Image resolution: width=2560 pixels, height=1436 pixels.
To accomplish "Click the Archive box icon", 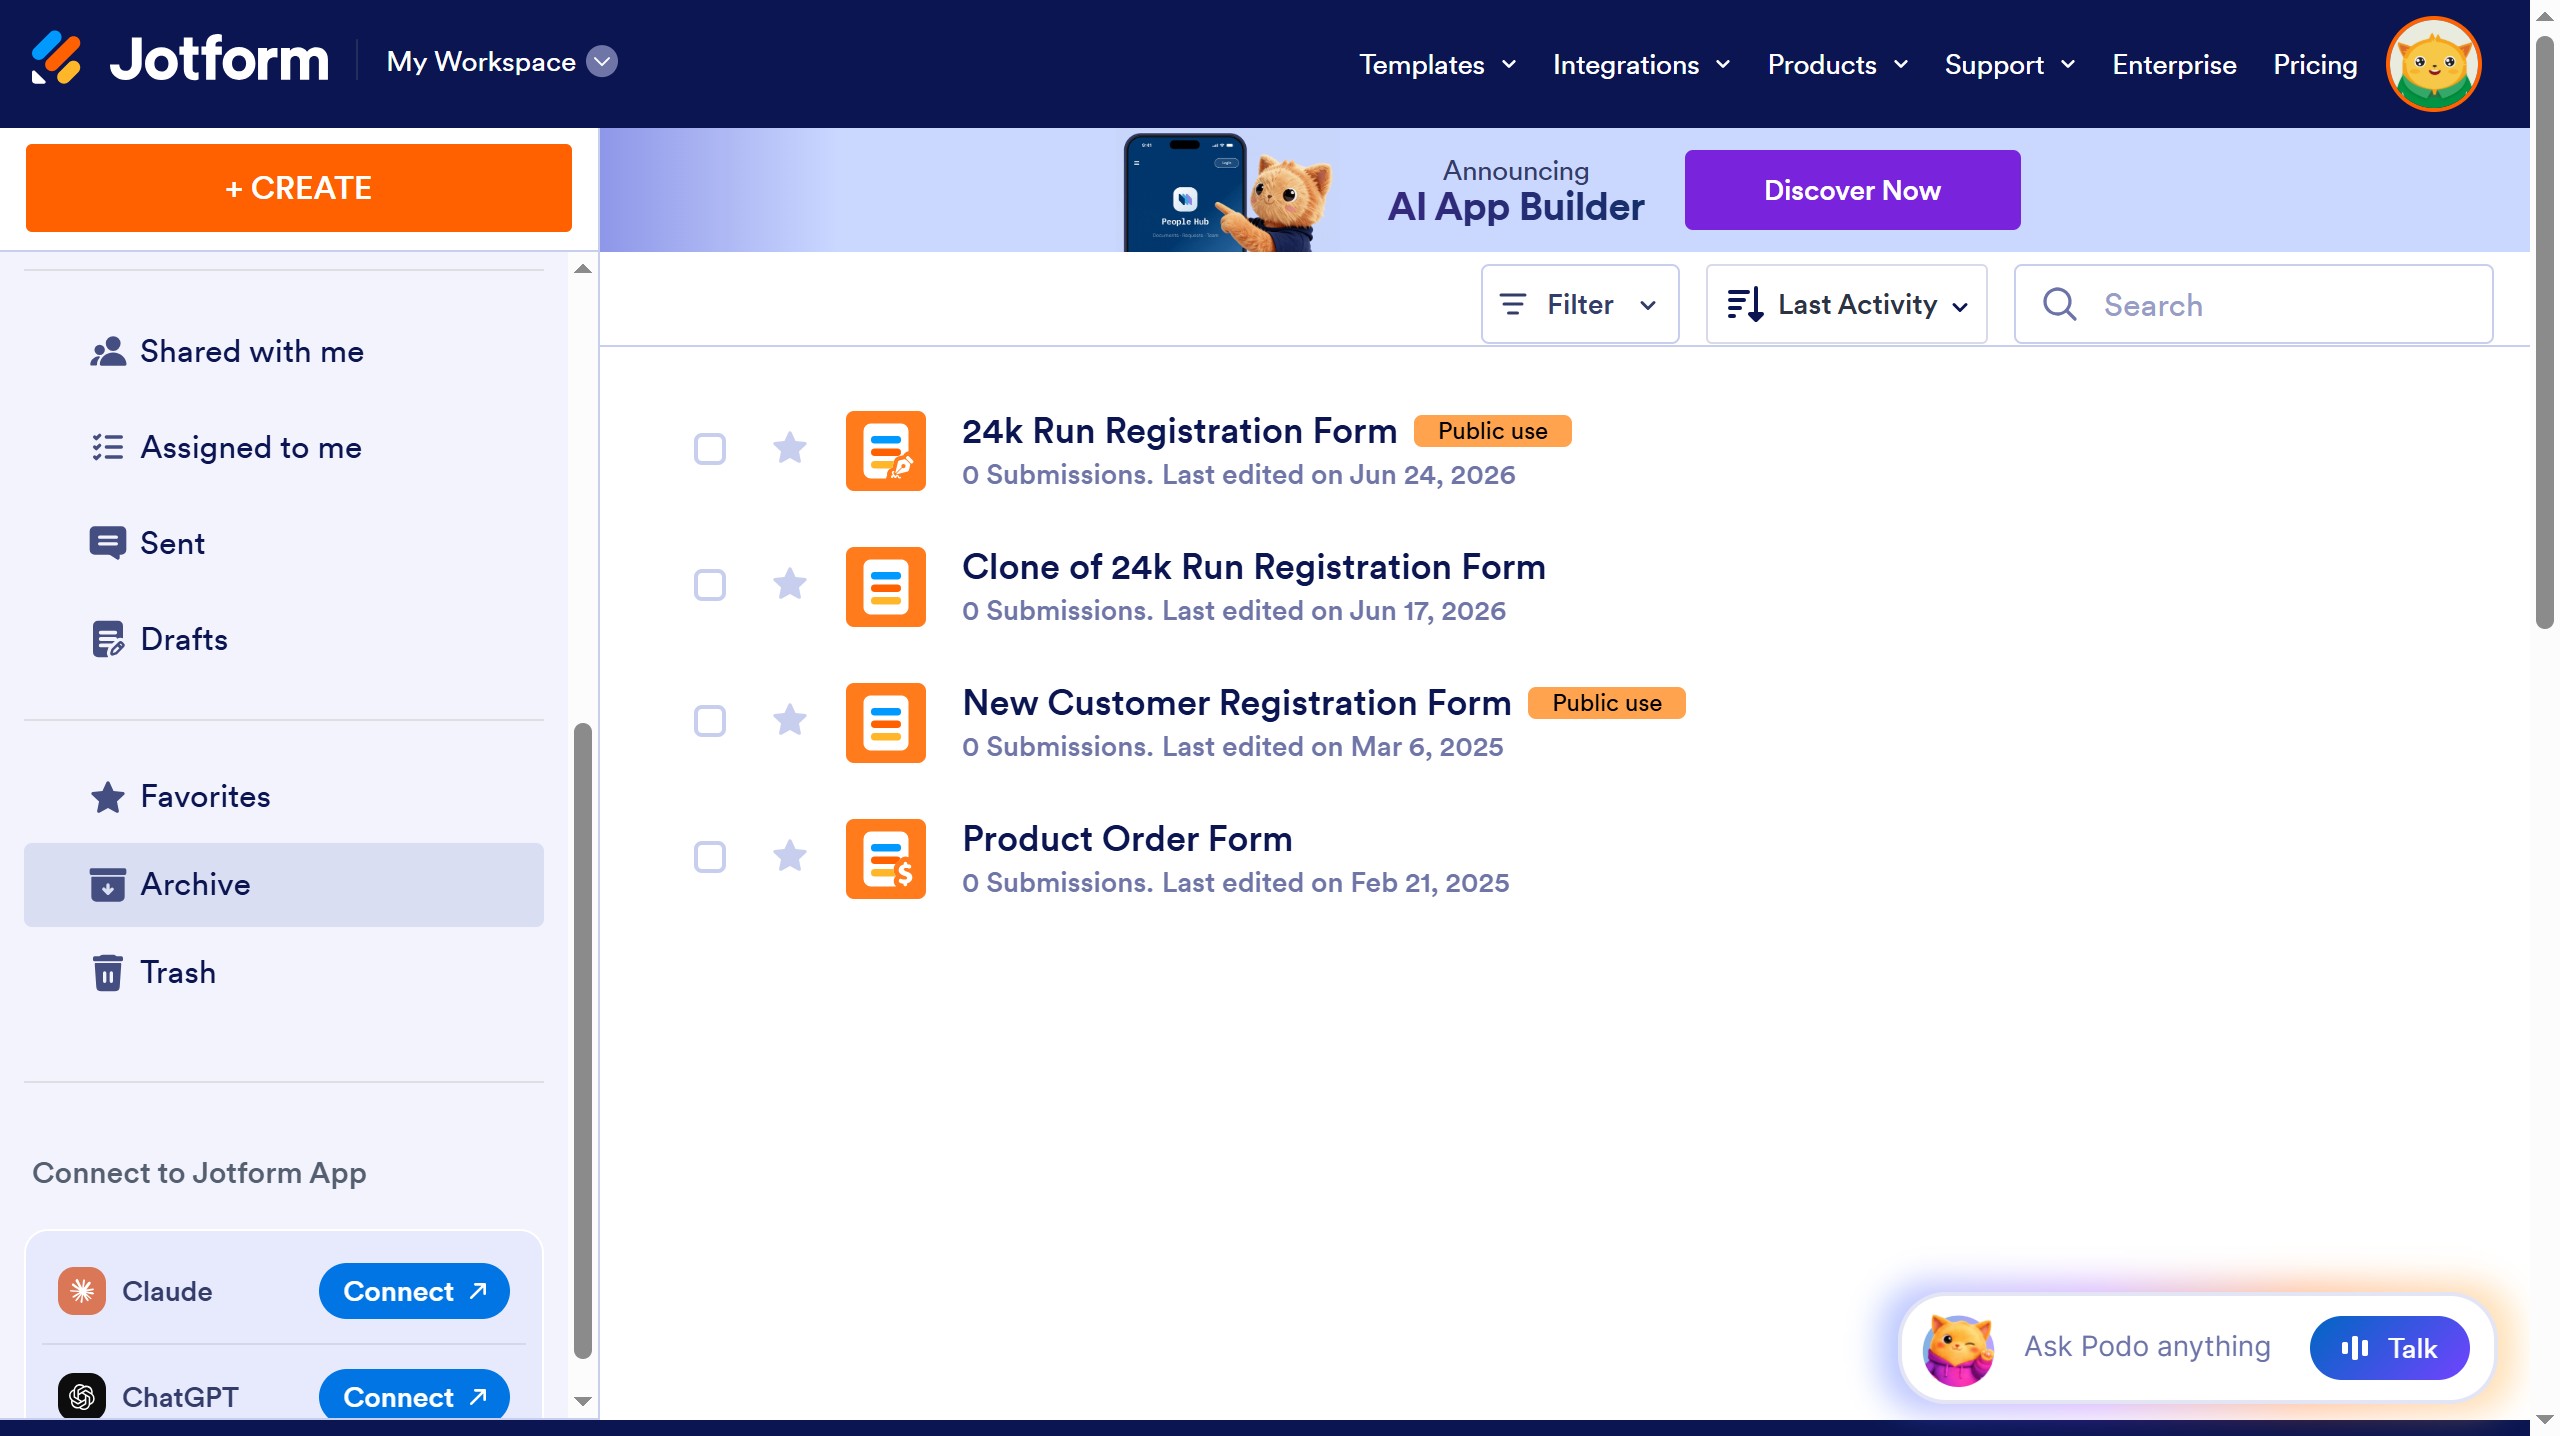I will tap(108, 885).
